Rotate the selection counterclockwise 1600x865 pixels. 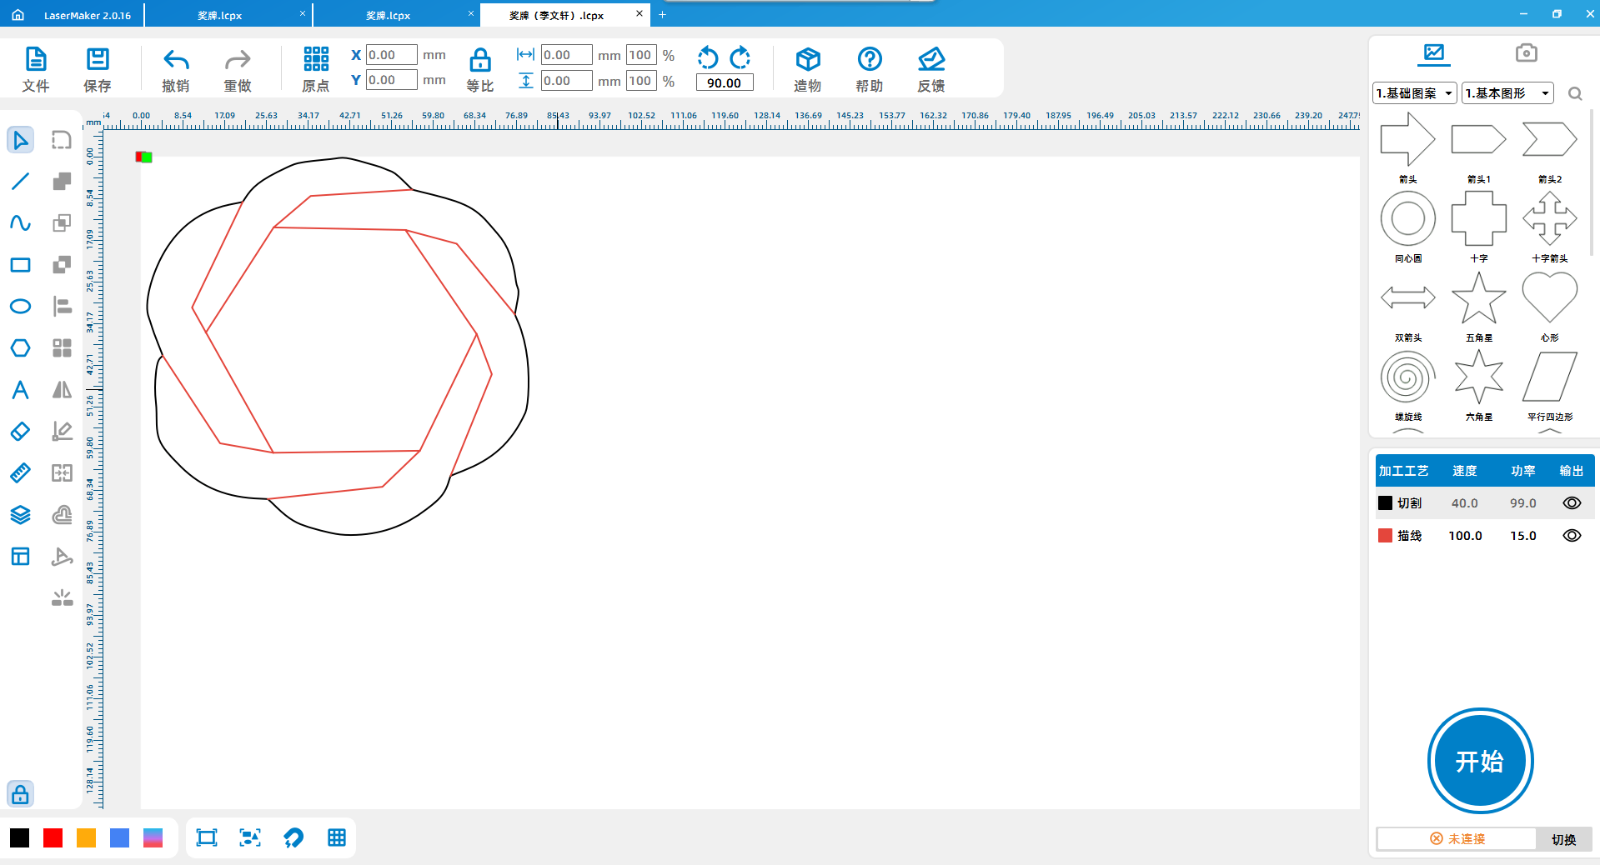pyautogui.click(x=708, y=57)
